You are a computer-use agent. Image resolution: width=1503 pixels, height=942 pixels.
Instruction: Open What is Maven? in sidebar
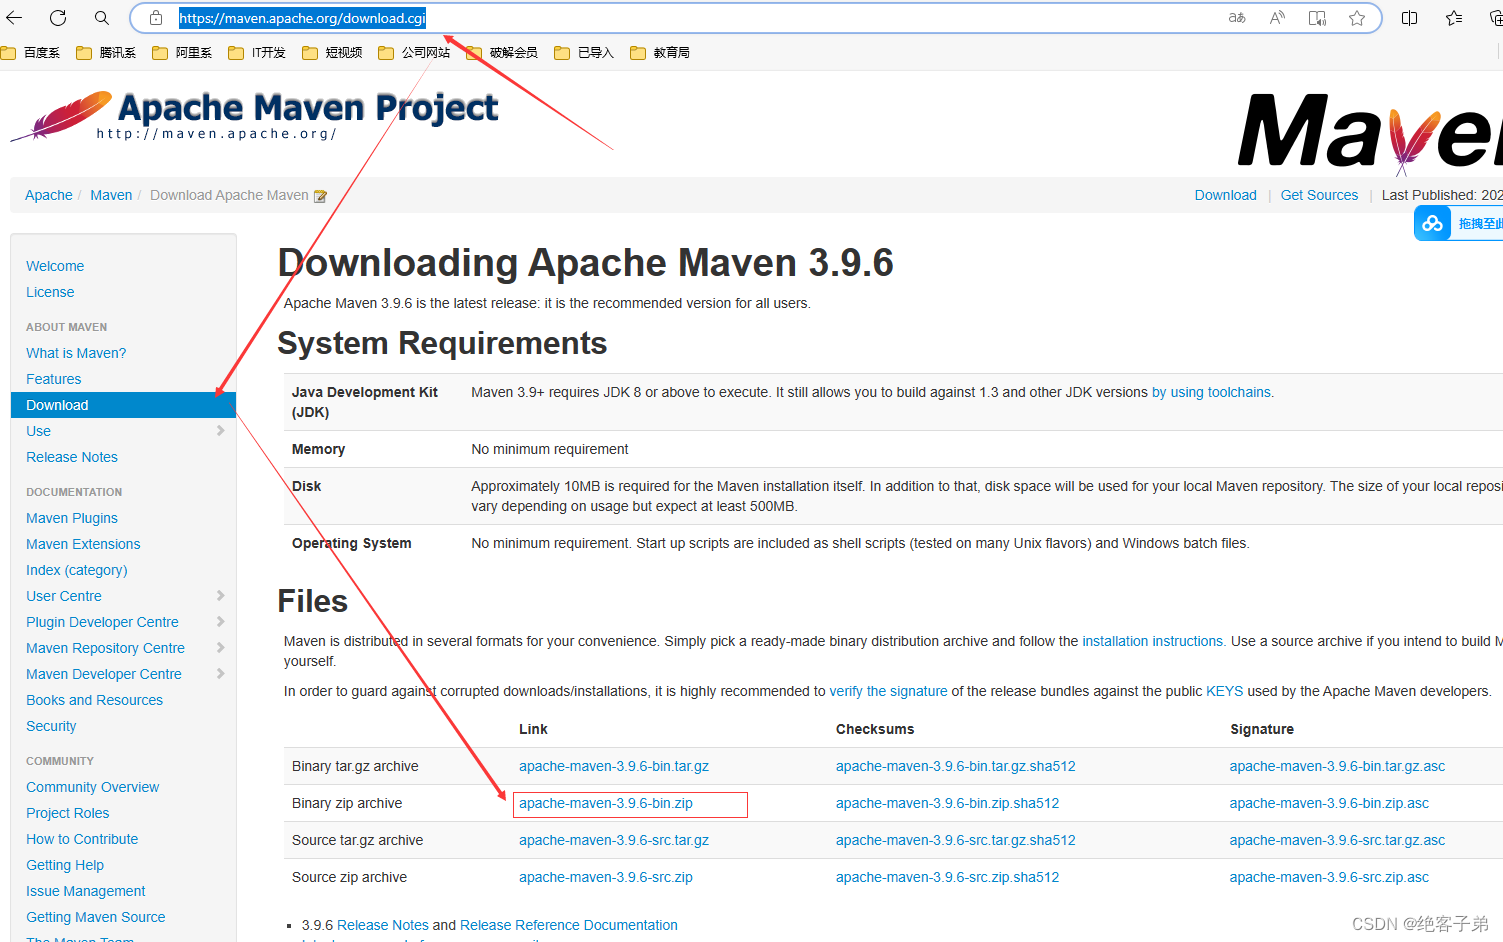pyautogui.click(x=76, y=353)
